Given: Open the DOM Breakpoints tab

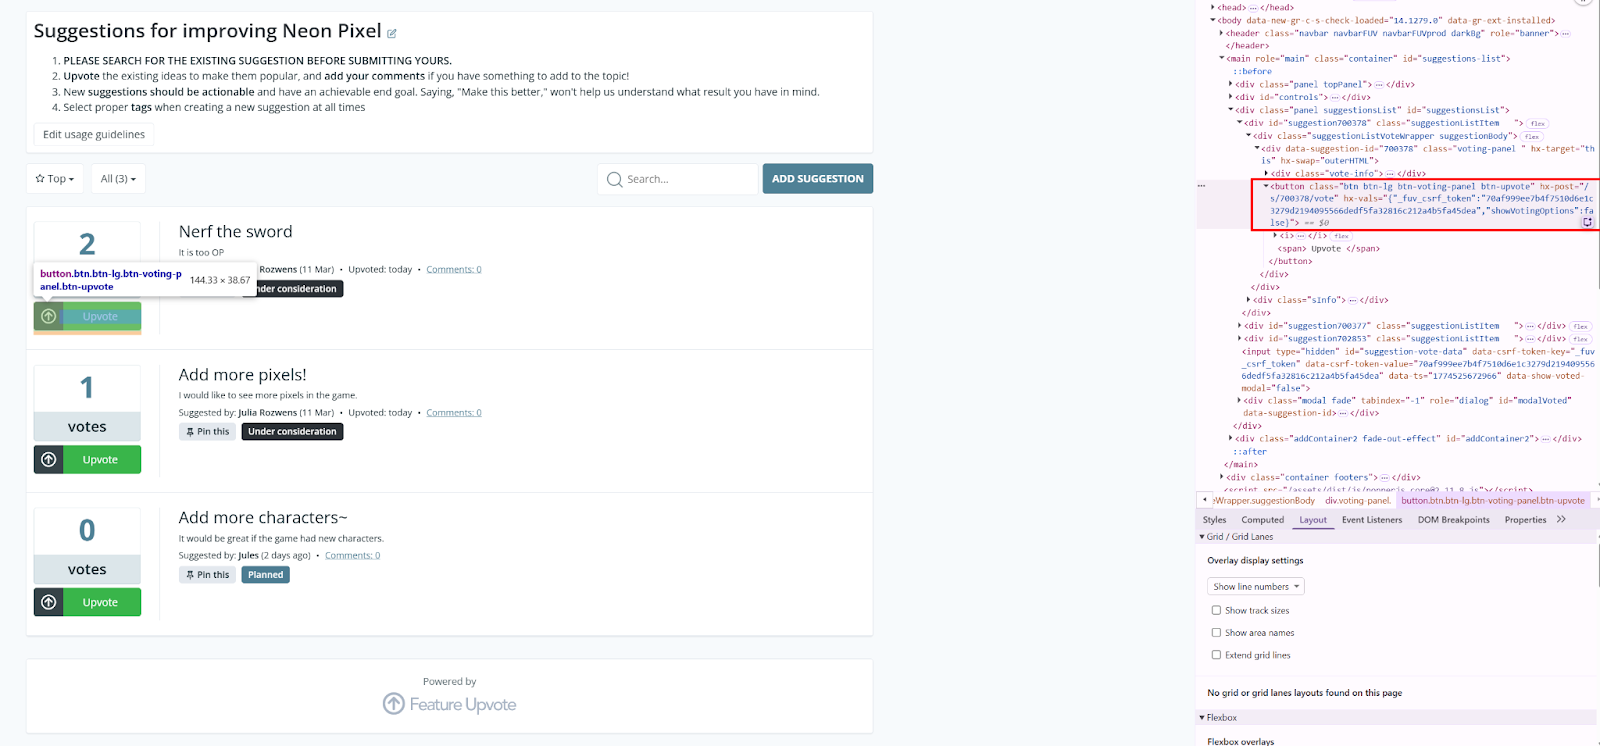Looking at the screenshot, I should (1453, 520).
